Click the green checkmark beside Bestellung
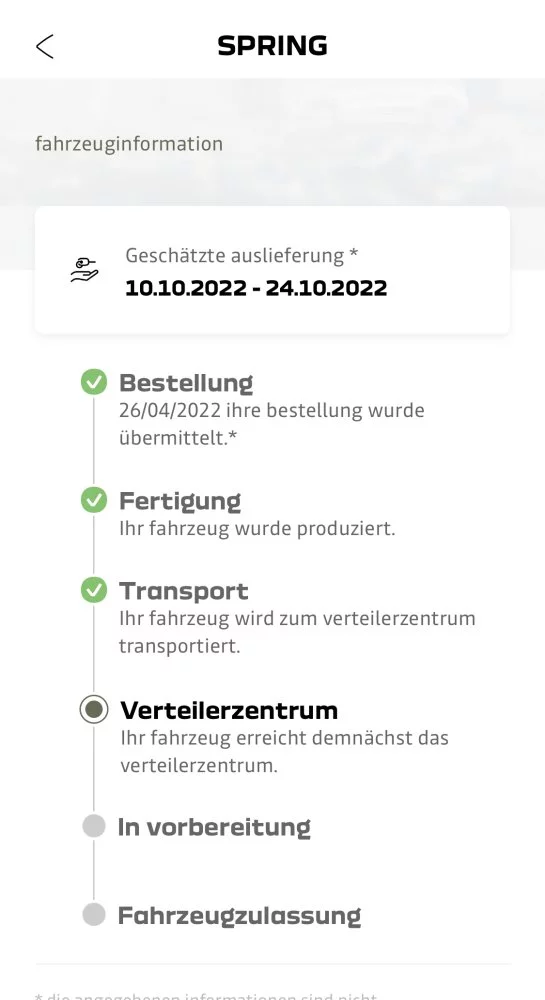The height and width of the screenshot is (1000, 545). click(94, 382)
